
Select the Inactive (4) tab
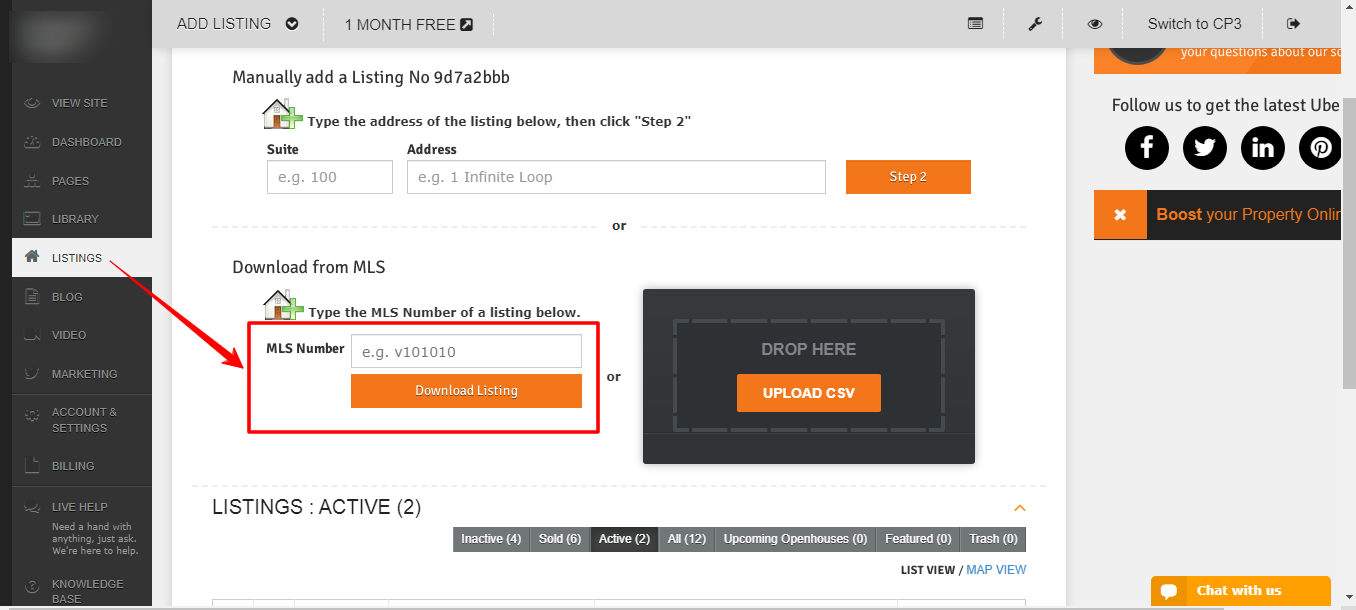tap(490, 539)
